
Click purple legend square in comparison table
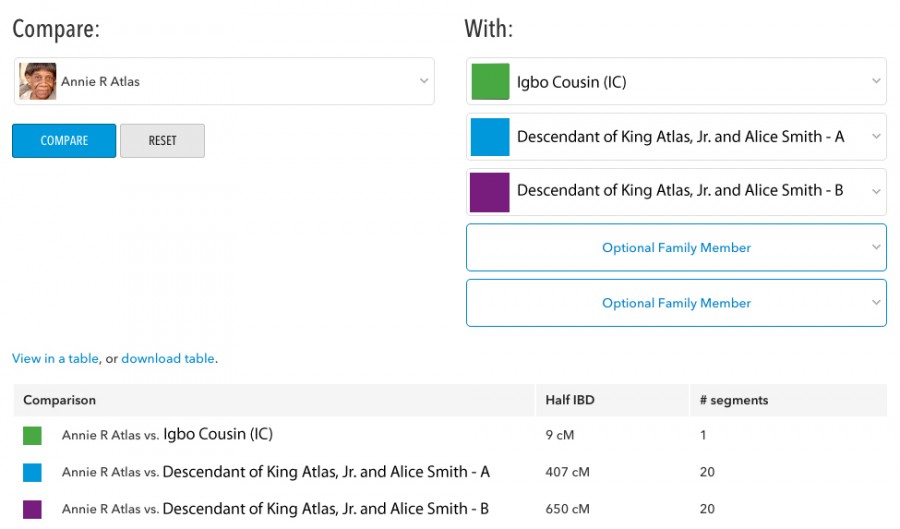[32, 509]
